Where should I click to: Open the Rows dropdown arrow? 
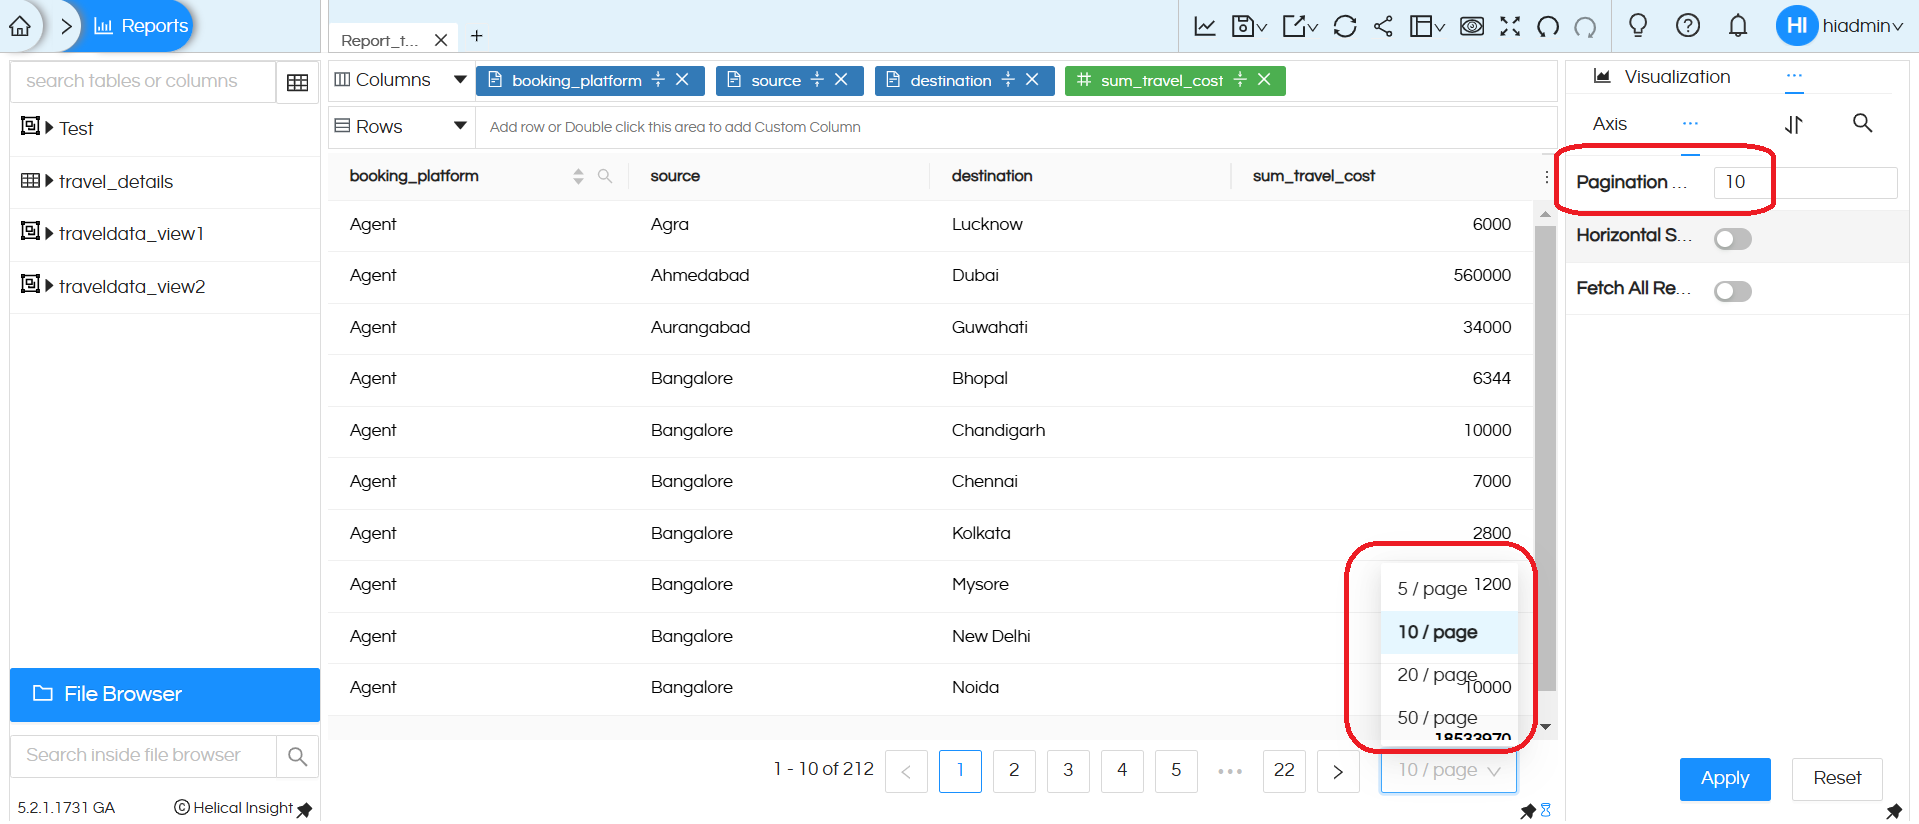pyautogui.click(x=460, y=126)
